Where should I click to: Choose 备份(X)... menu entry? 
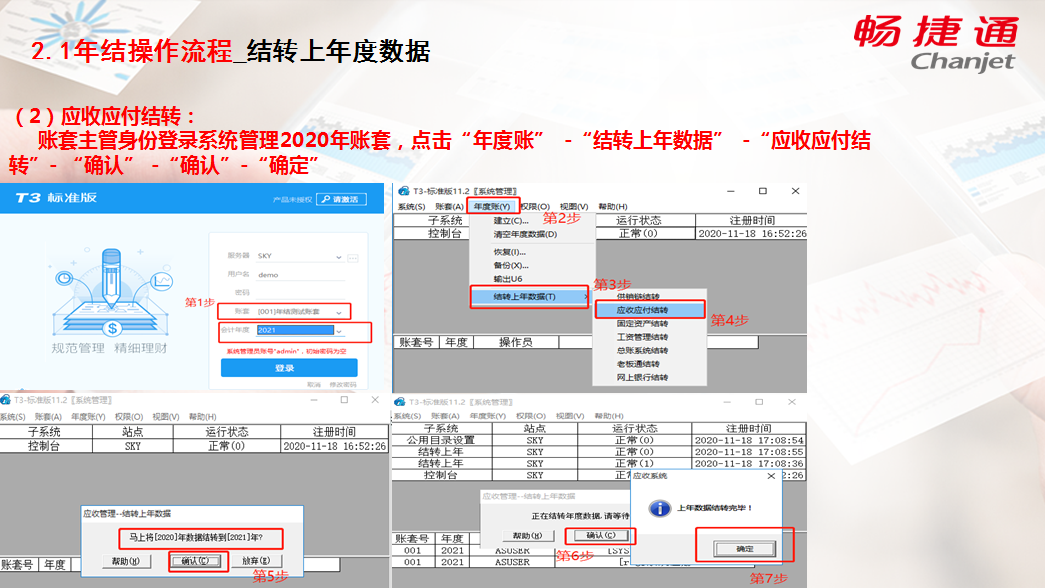511,265
